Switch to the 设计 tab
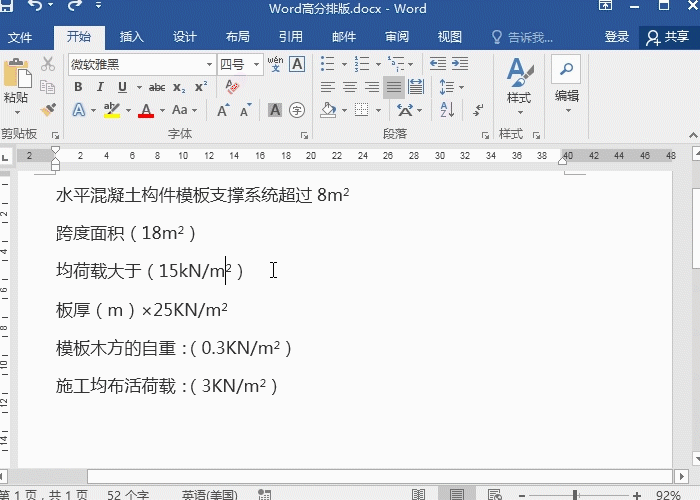This screenshot has height=500, width=700. point(184,37)
